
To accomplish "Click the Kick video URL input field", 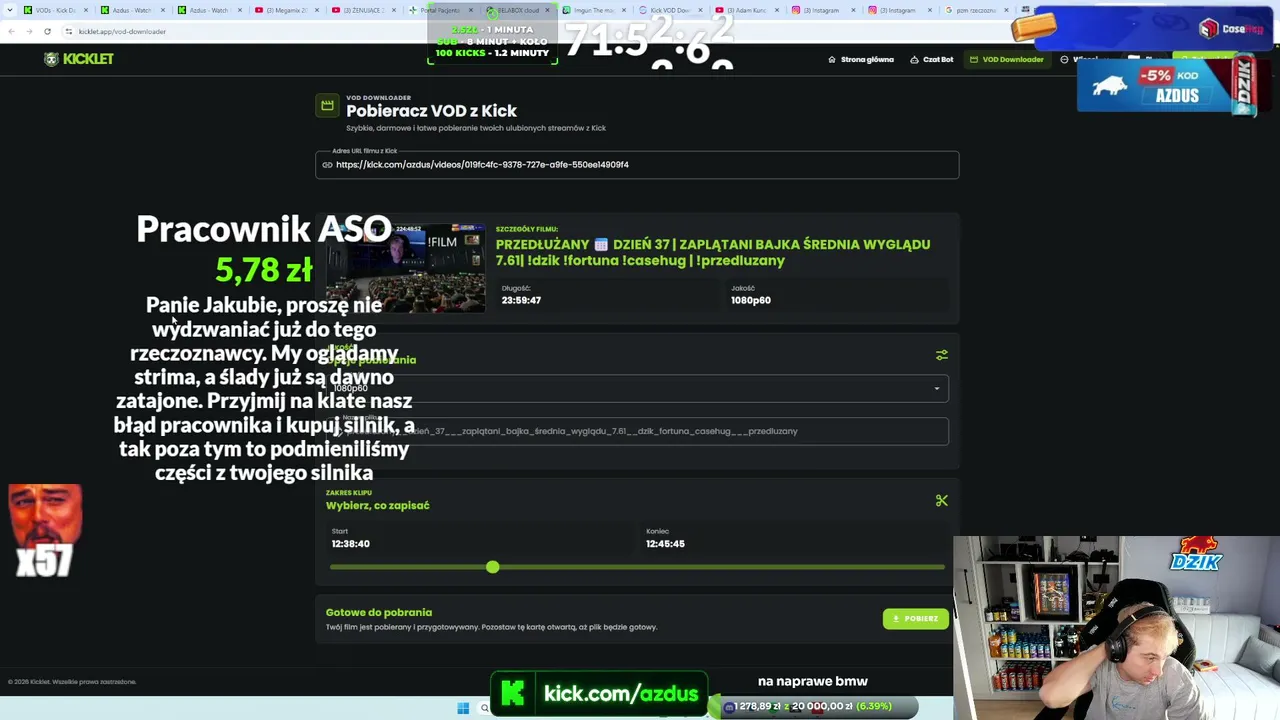I will tap(637, 165).
